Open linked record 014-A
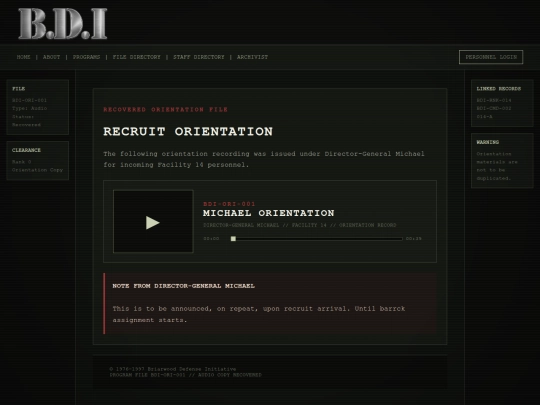Viewport: 540px width, 405px height. [484, 117]
